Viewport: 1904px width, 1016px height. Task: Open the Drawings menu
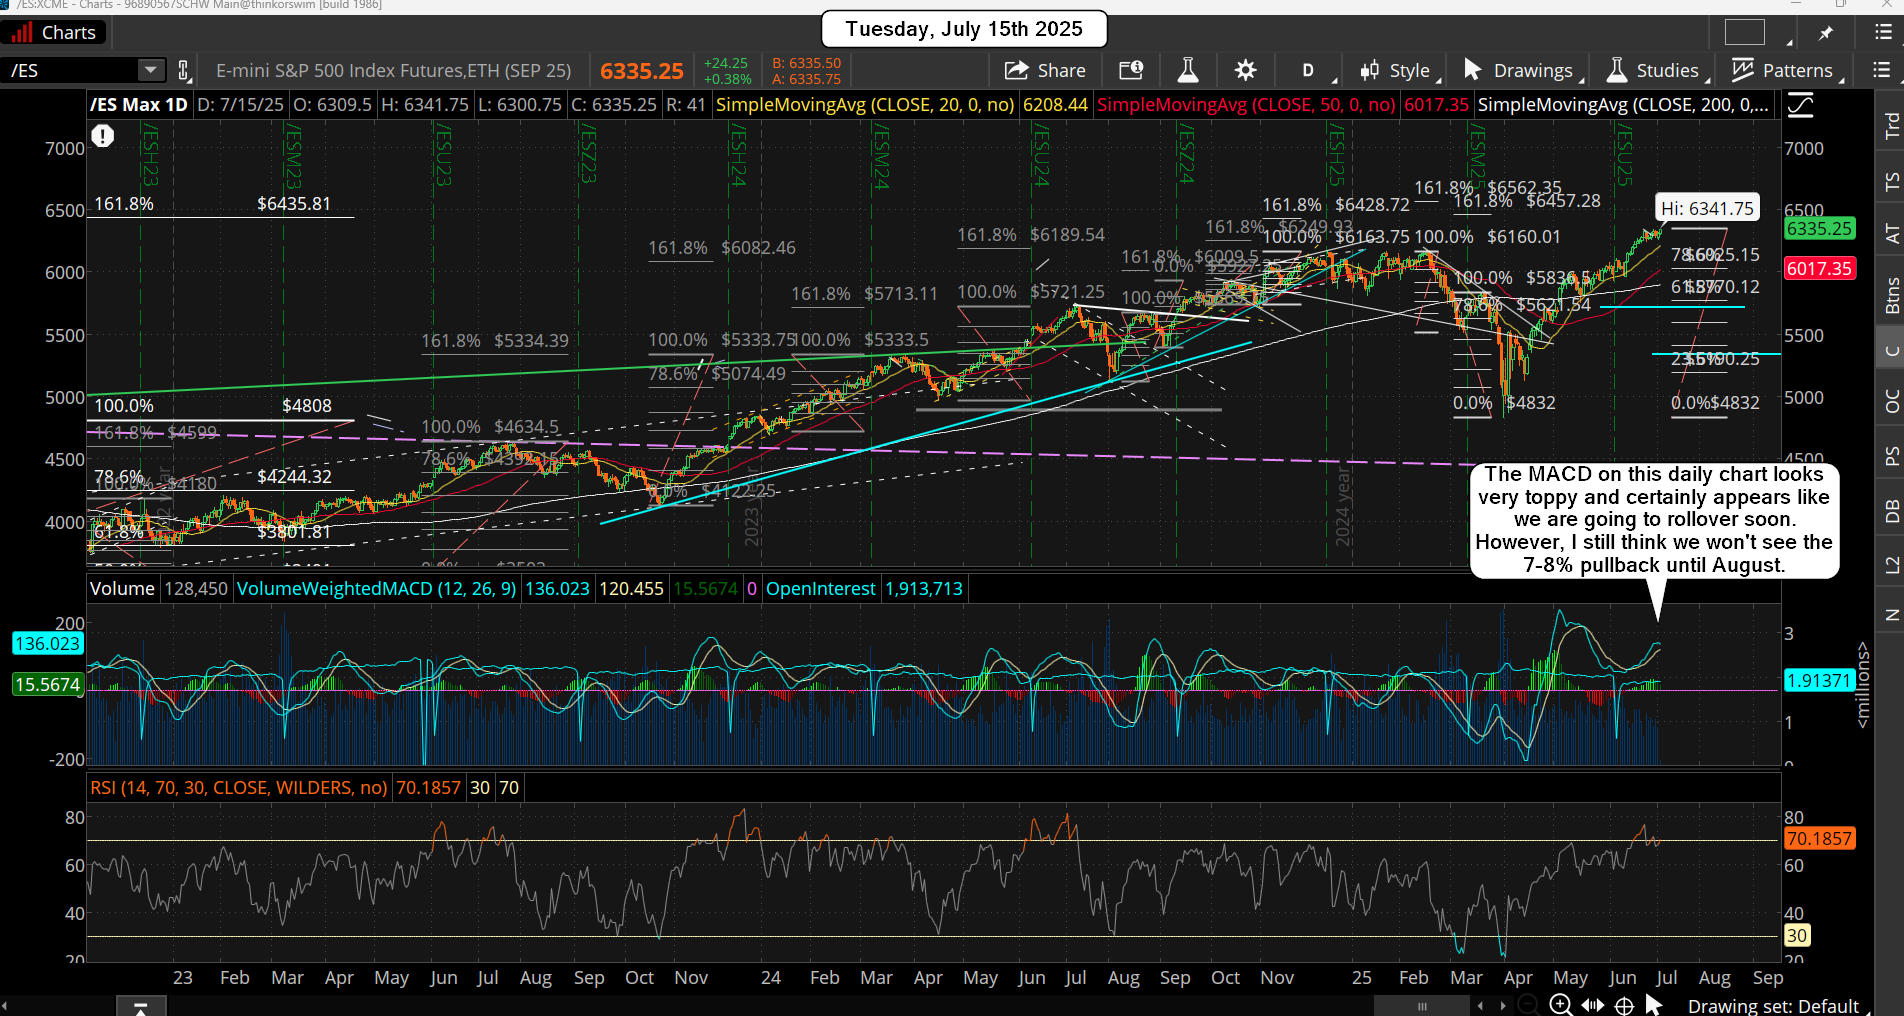point(1522,70)
